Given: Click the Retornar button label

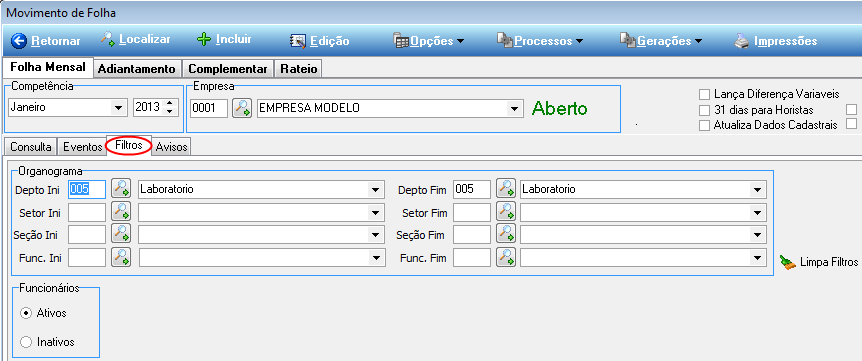Looking at the screenshot, I should [x=56, y=41].
